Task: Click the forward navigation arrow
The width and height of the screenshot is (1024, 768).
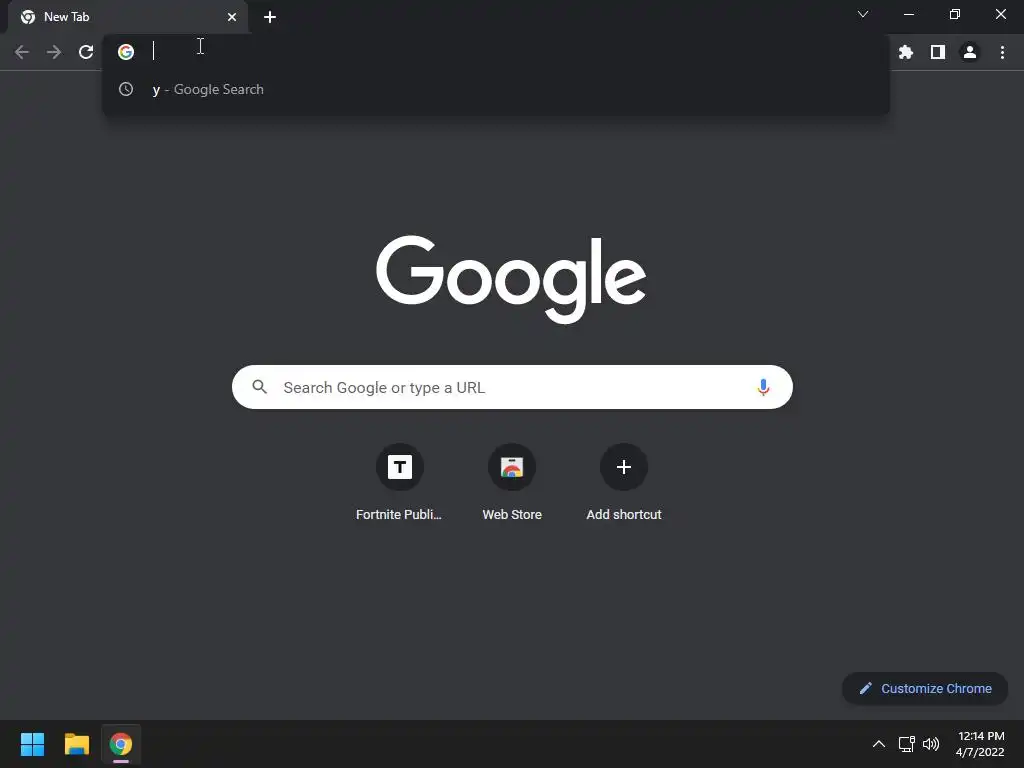Action: pos(54,52)
